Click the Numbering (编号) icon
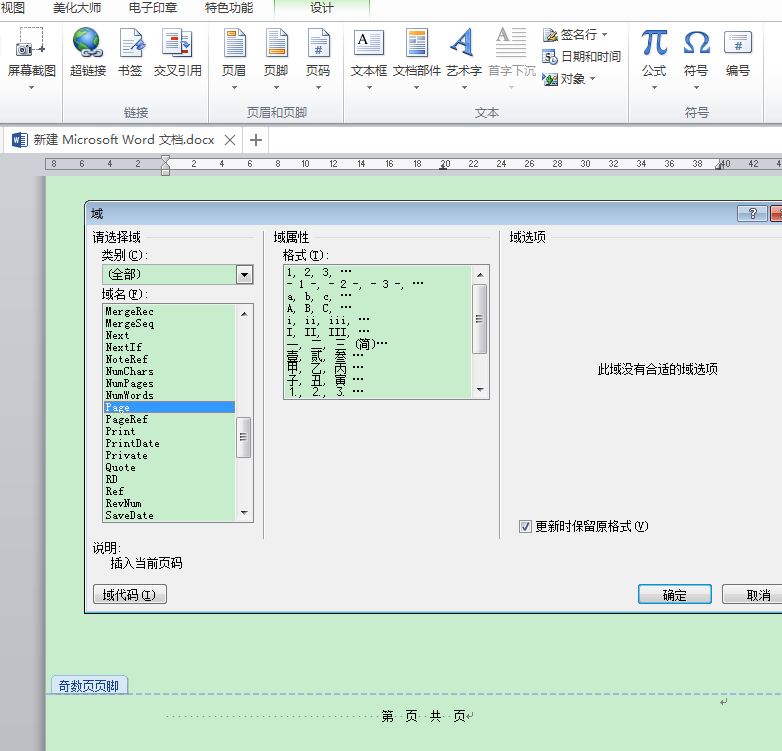Viewport: 782px width, 751px height. [738, 42]
